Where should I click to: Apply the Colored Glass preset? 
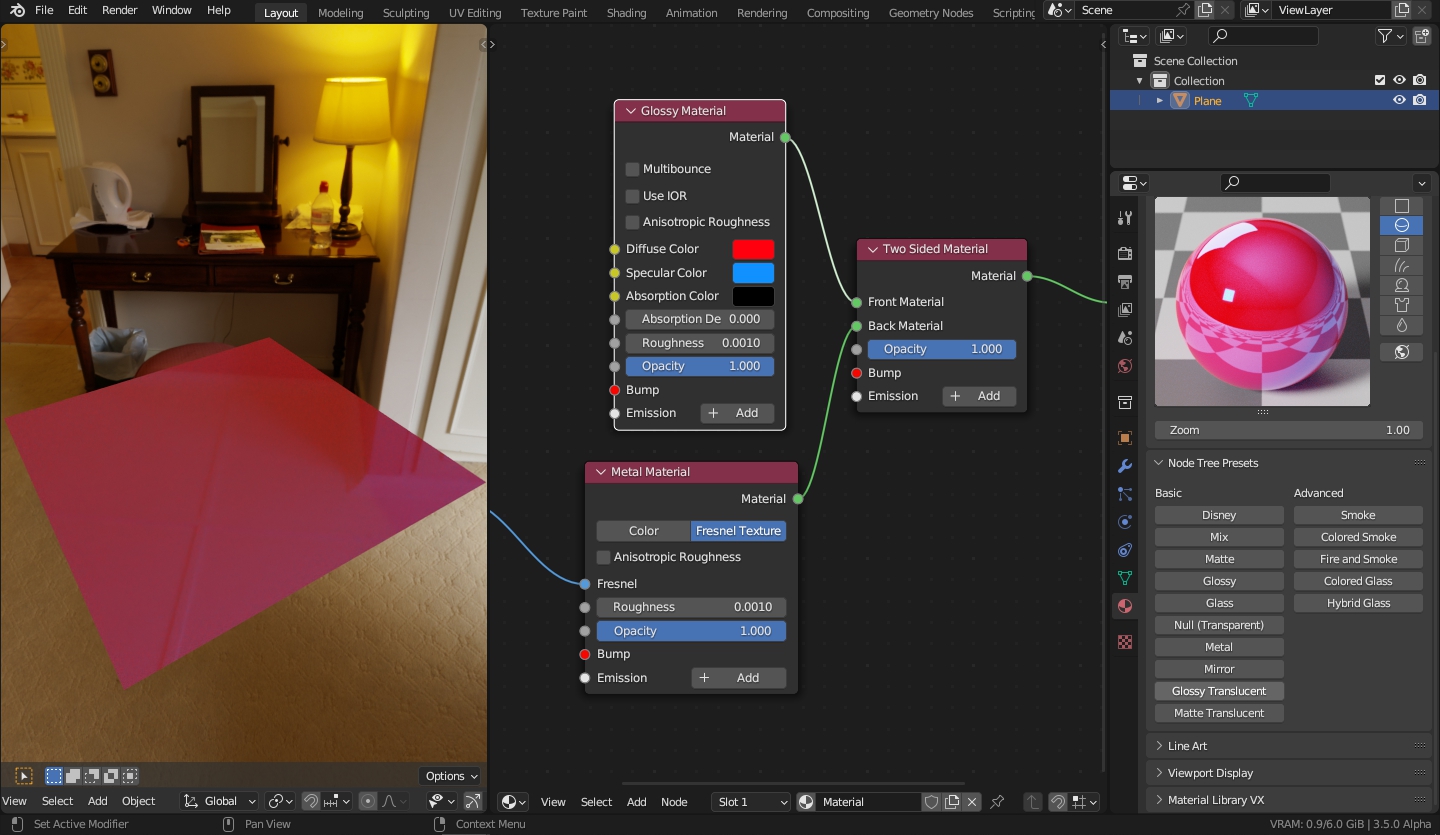click(x=1358, y=581)
